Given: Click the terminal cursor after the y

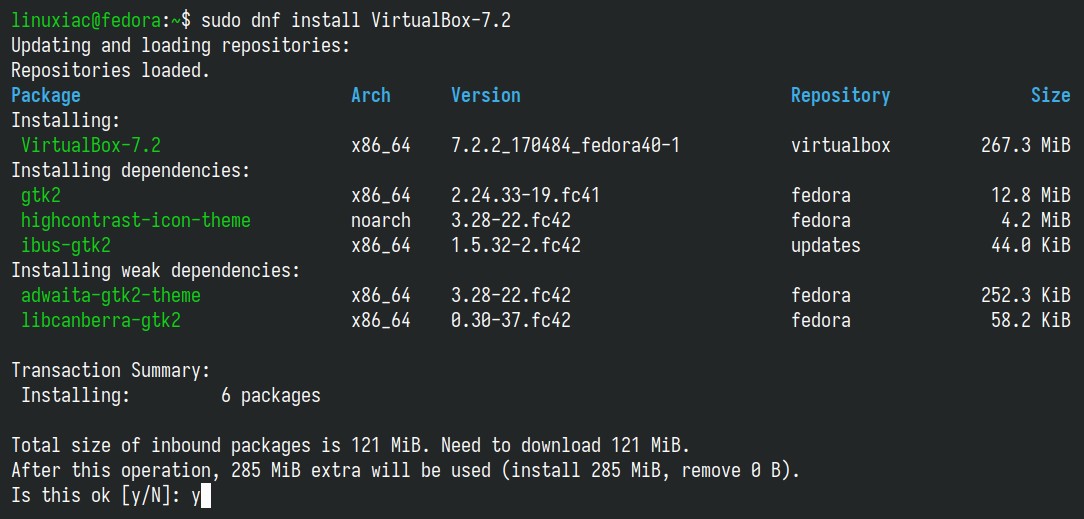Looking at the screenshot, I should pos(205,496).
